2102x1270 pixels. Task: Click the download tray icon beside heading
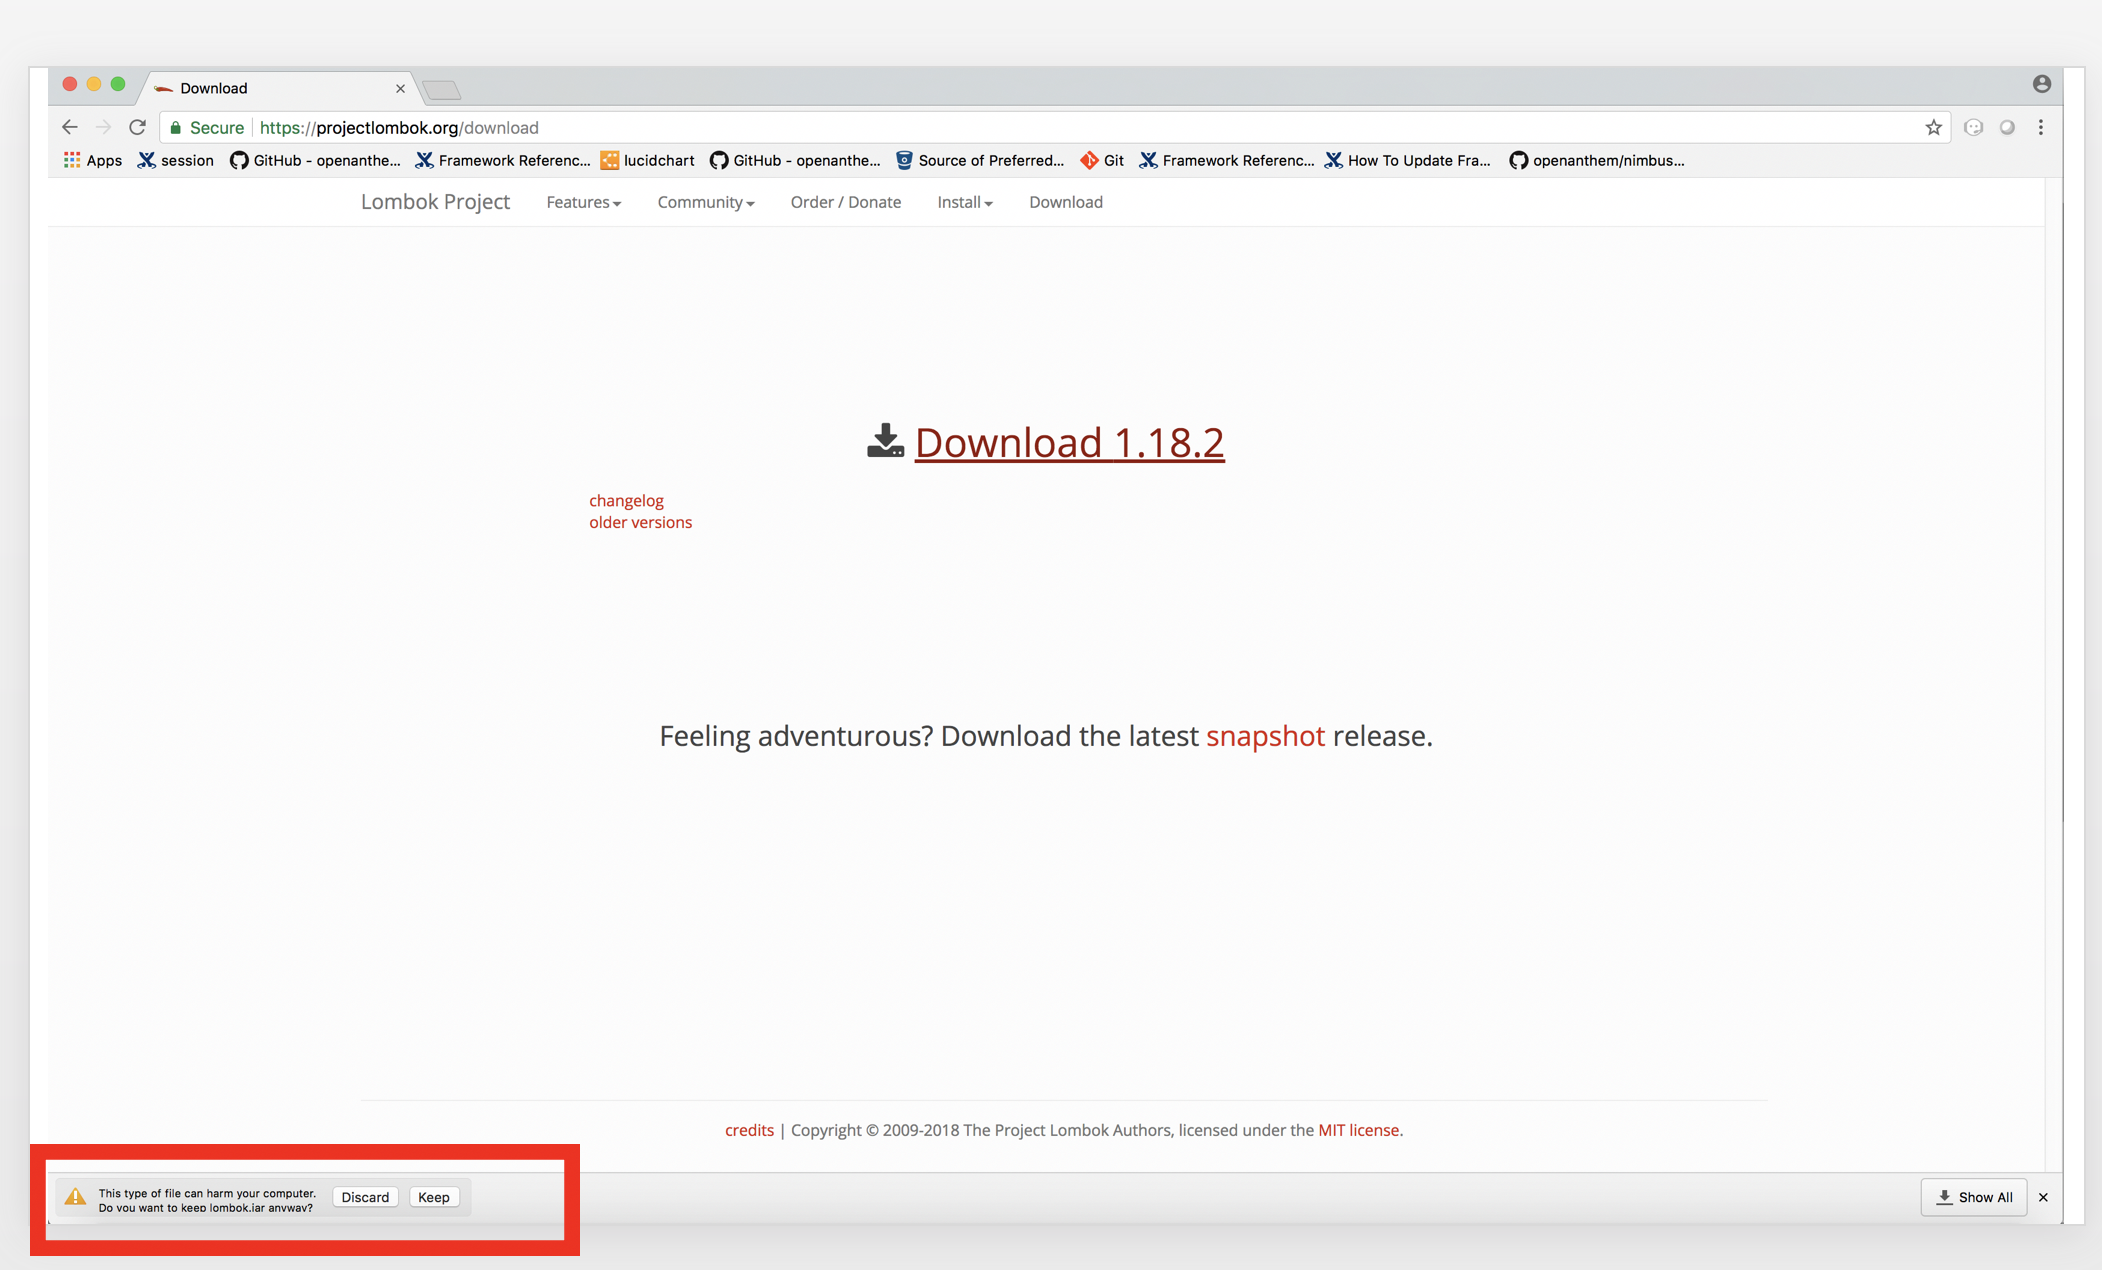[885, 441]
